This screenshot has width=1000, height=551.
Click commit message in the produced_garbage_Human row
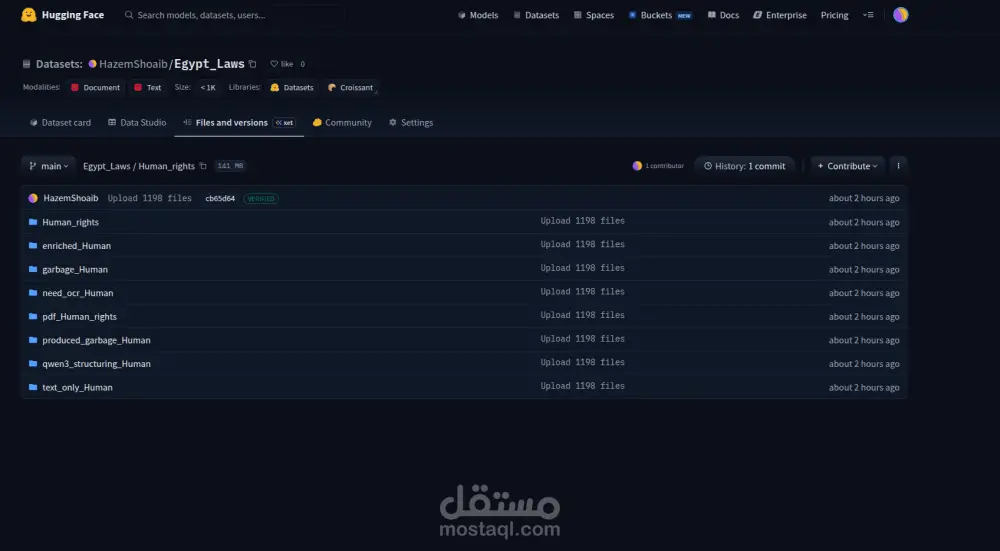582,339
